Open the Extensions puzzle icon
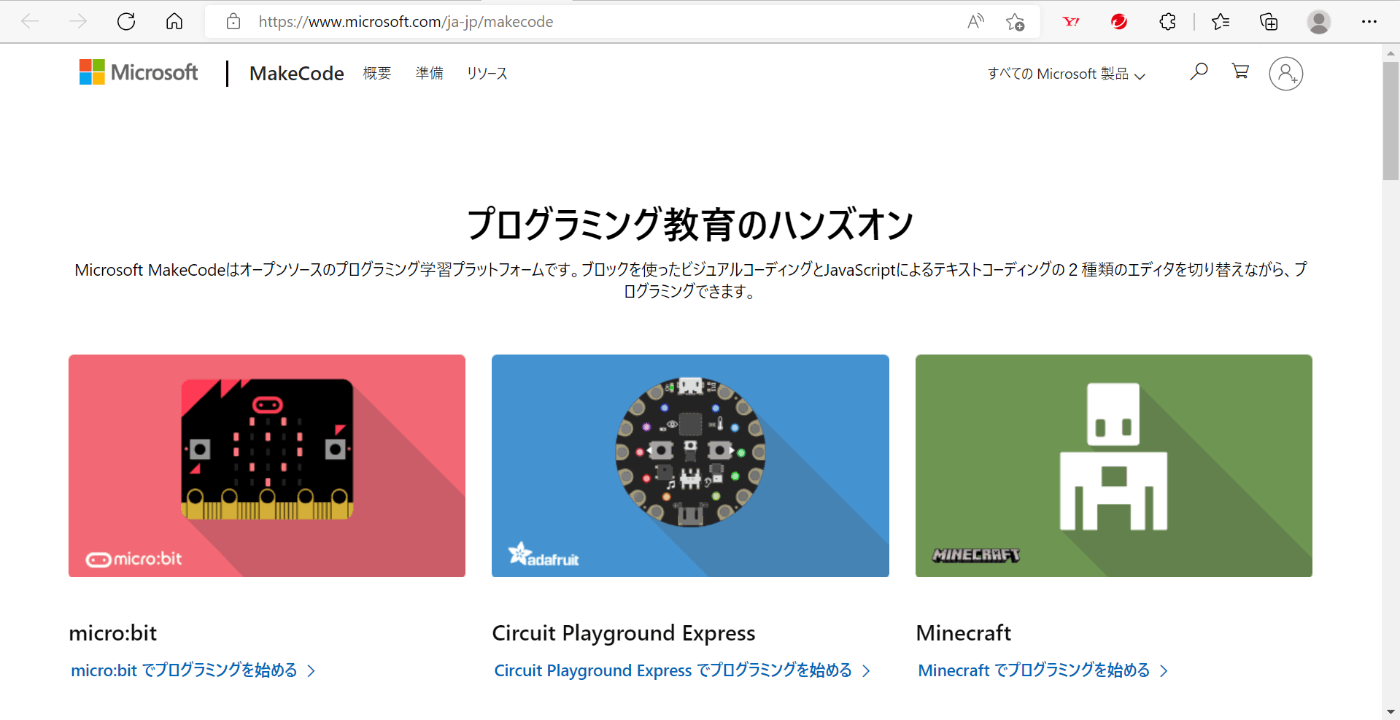The height and width of the screenshot is (720, 1400). (1167, 21)
